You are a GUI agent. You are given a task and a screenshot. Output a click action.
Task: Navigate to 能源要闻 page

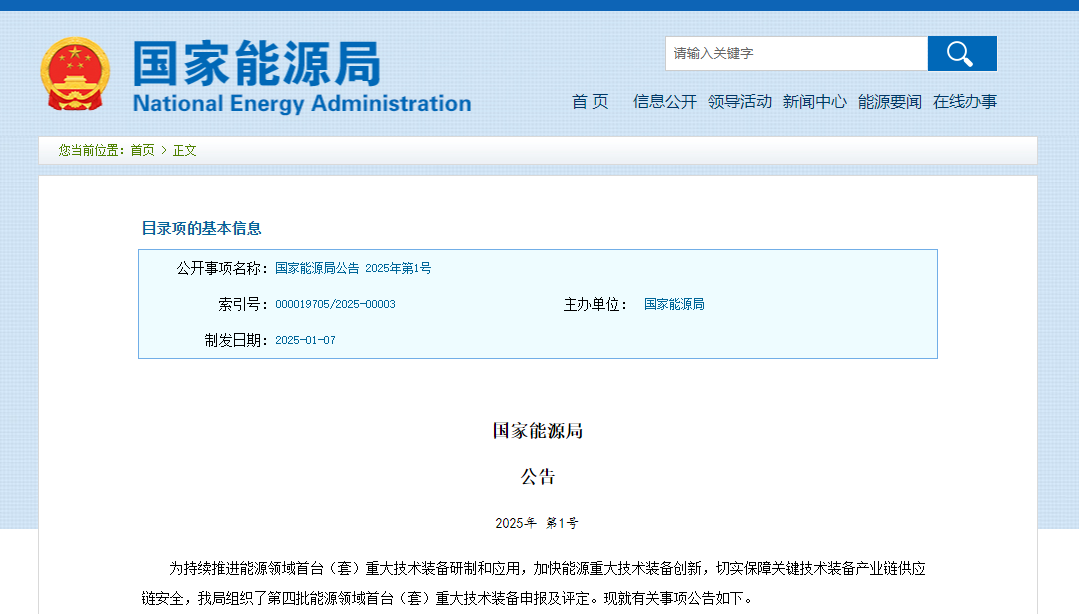tap(890, 102)
